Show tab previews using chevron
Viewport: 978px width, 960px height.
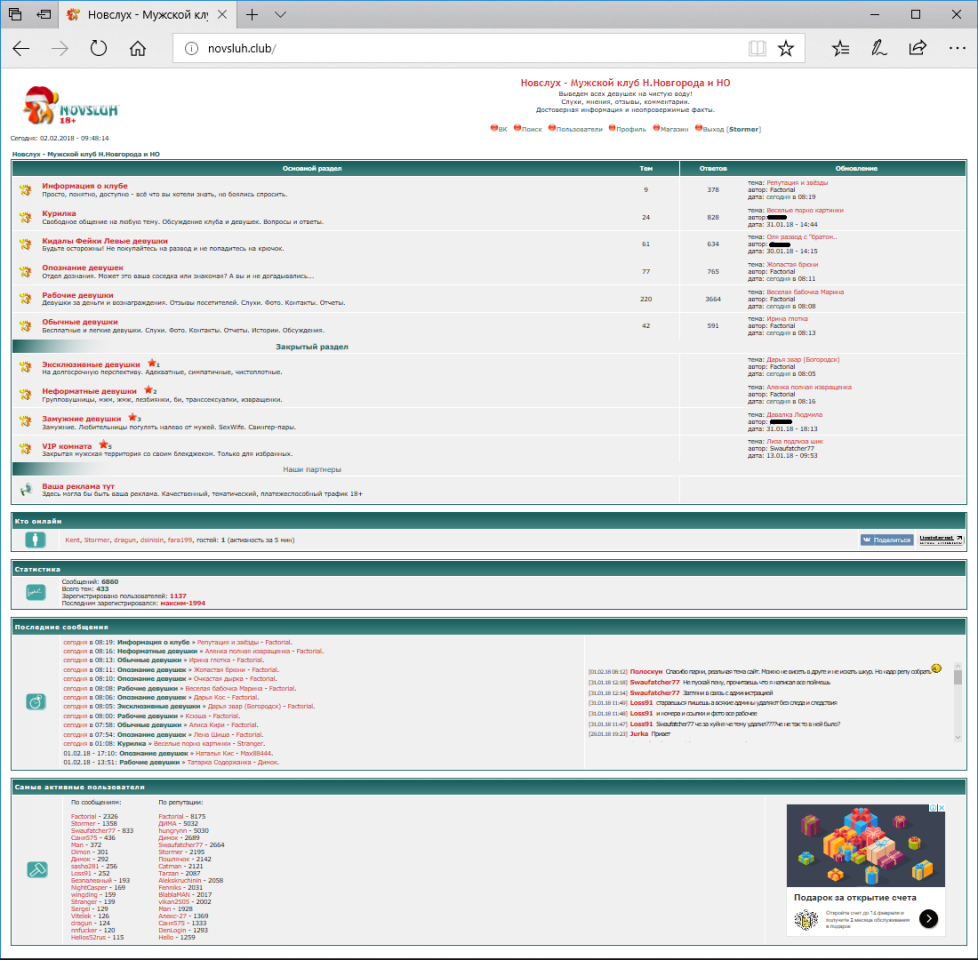pyautogui.click(x=281, y=15)
